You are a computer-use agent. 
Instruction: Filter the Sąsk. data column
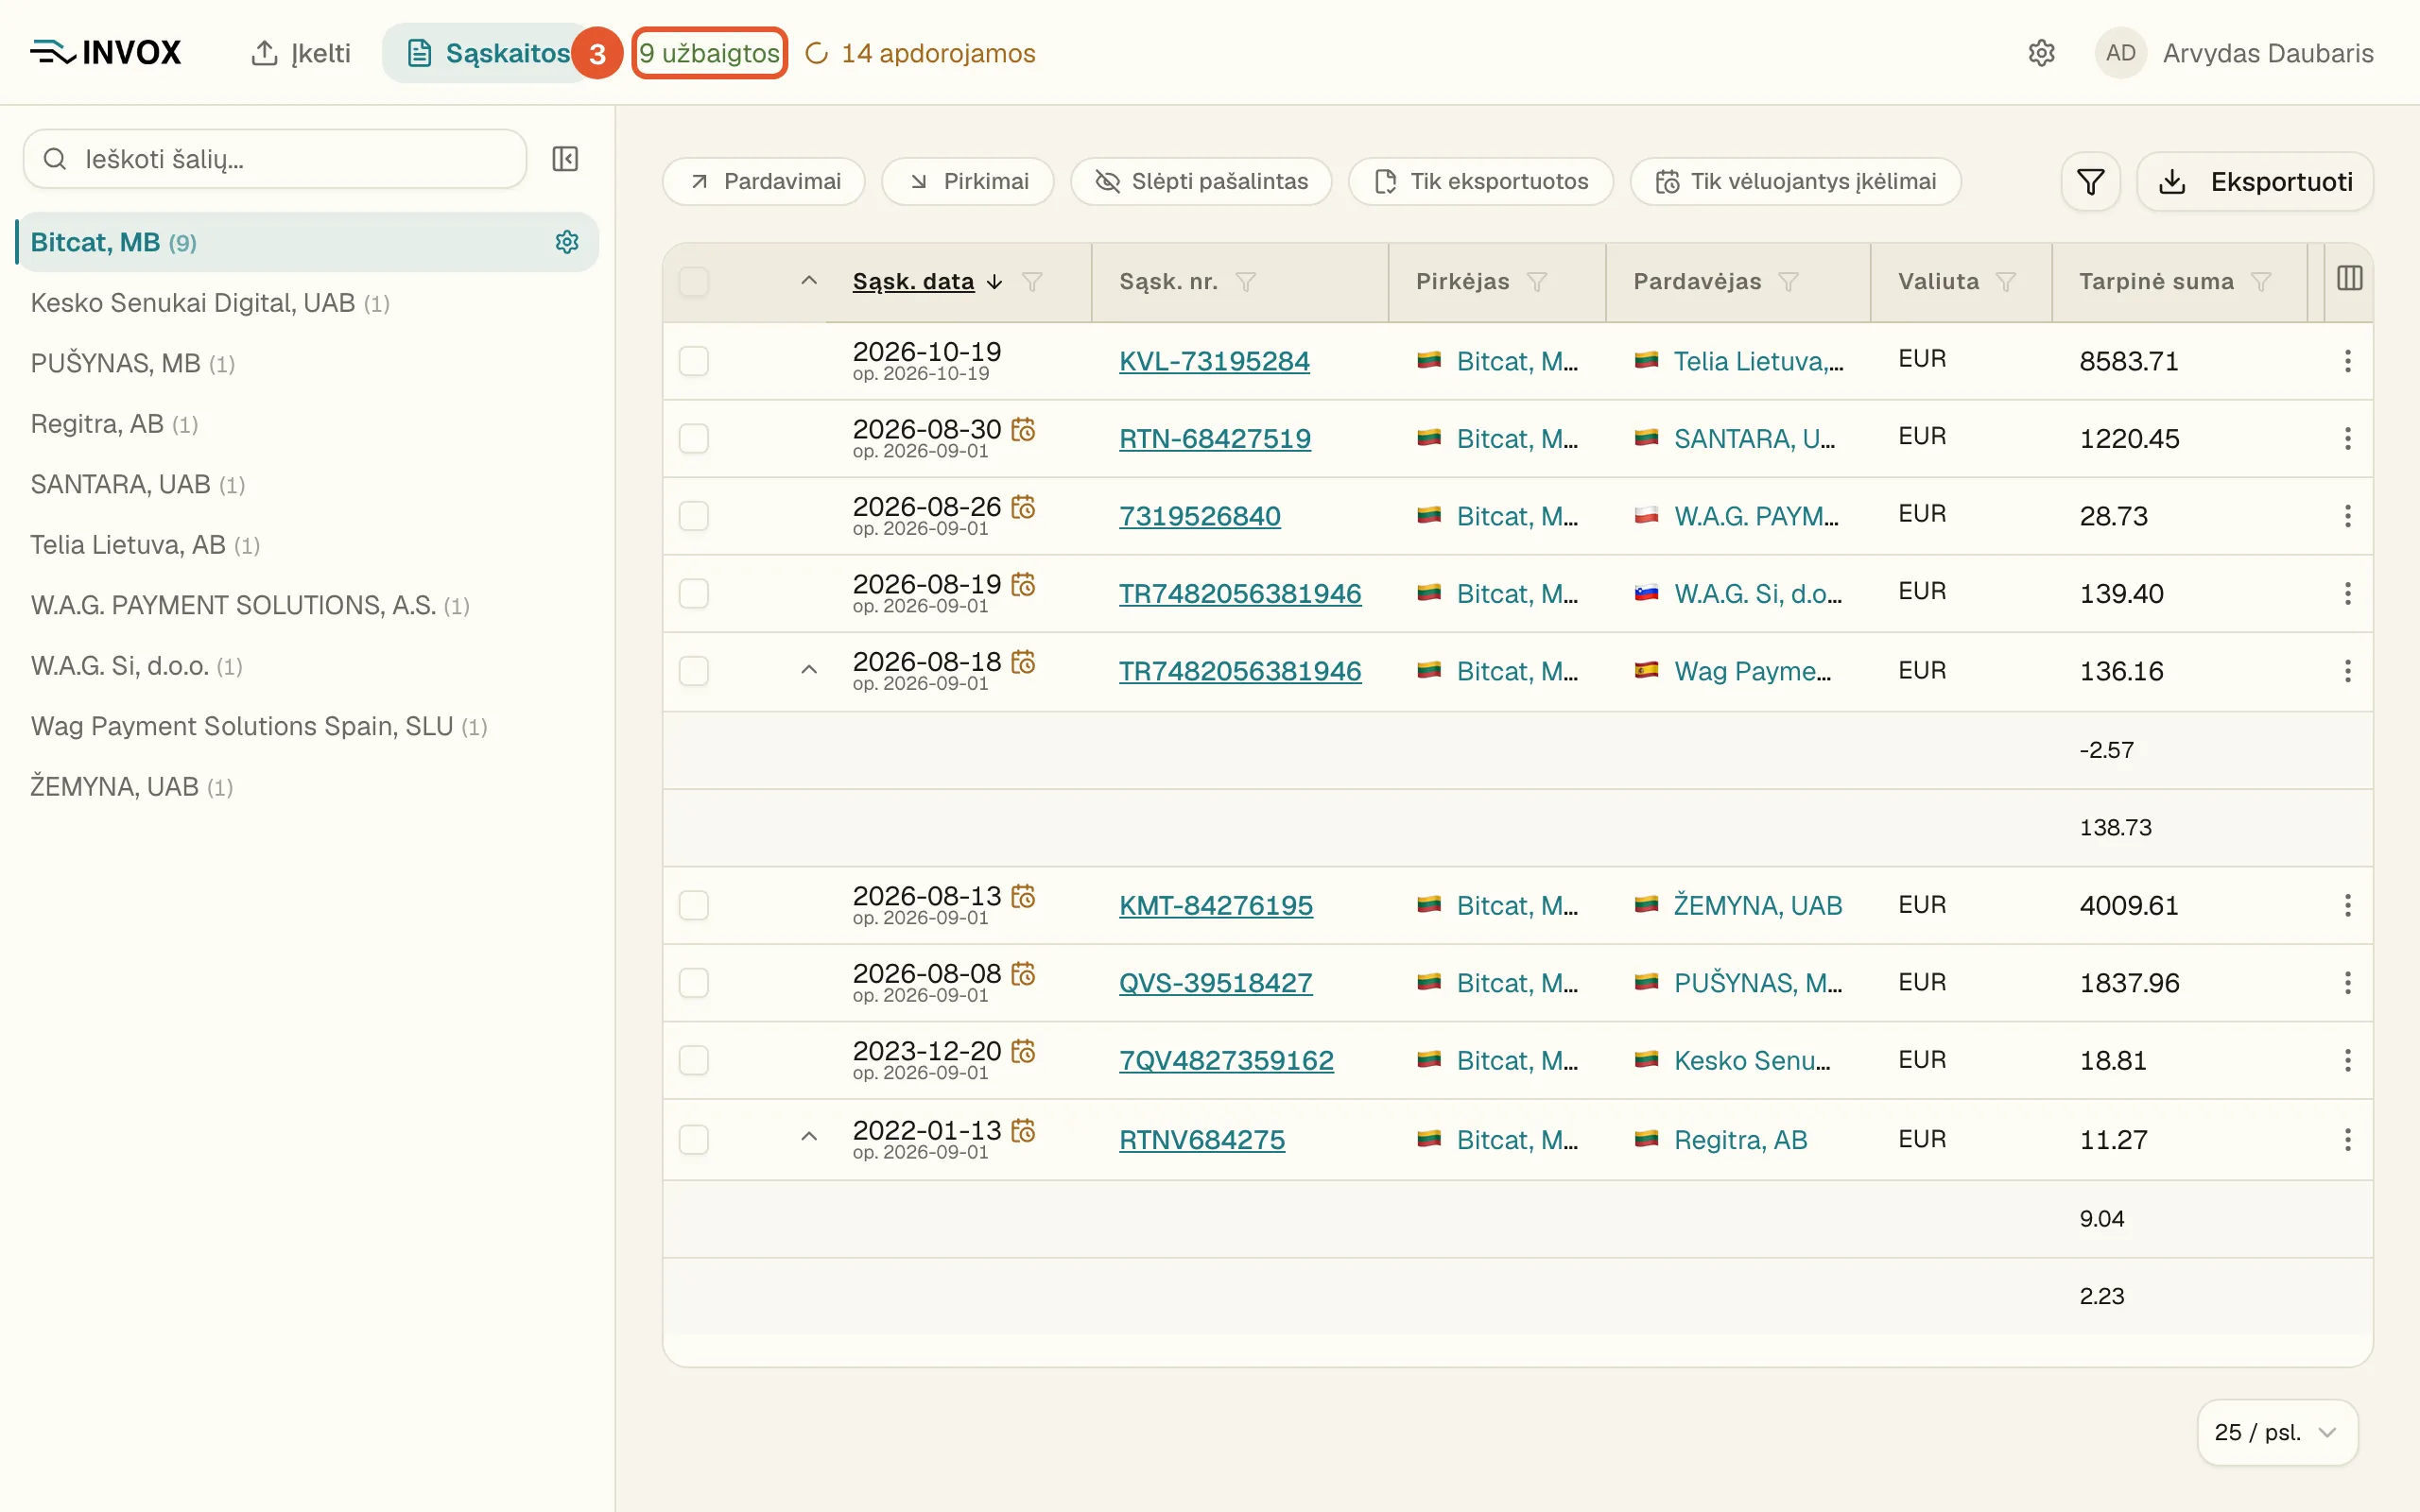point(1032,282)
